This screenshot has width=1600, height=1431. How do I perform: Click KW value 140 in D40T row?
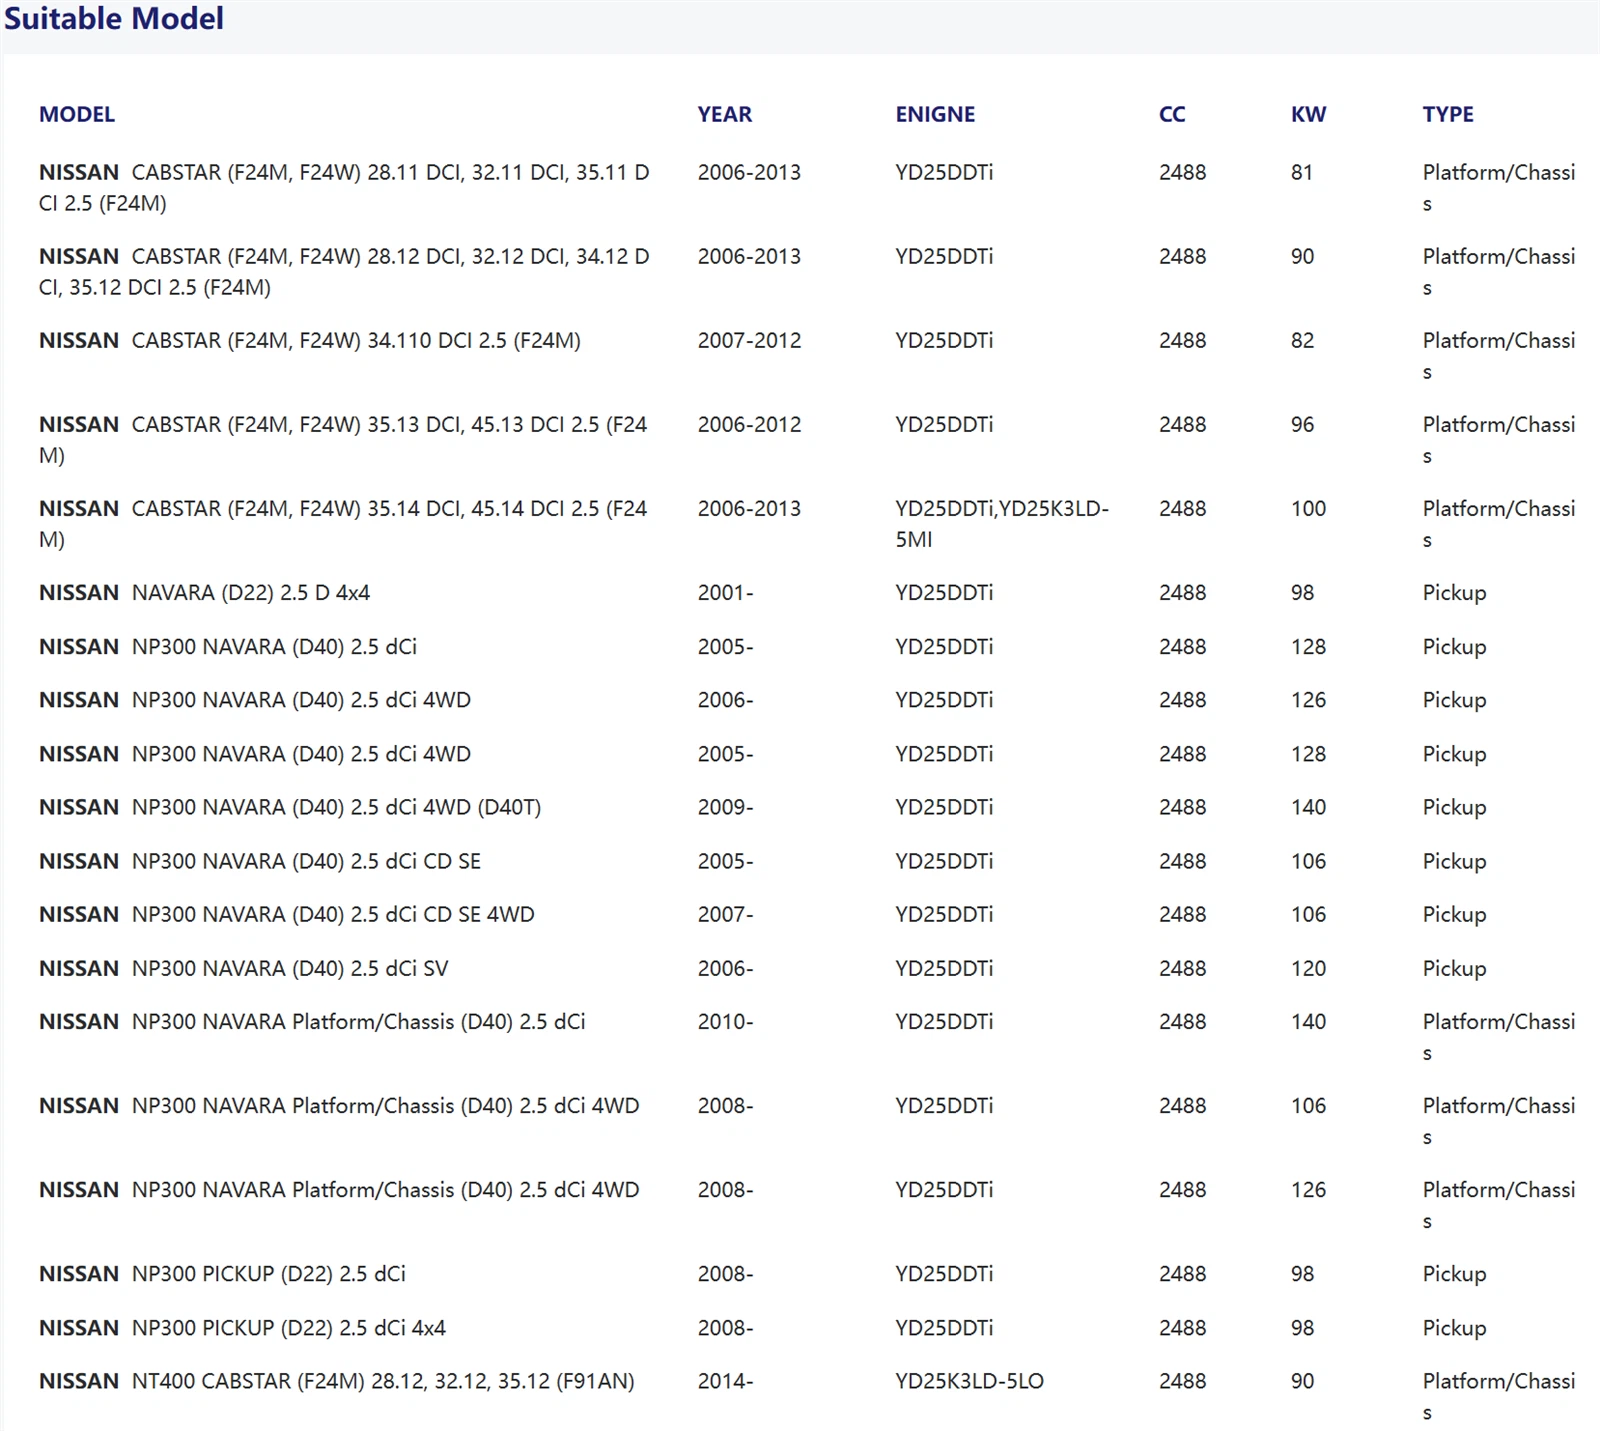click(1308, 807)
